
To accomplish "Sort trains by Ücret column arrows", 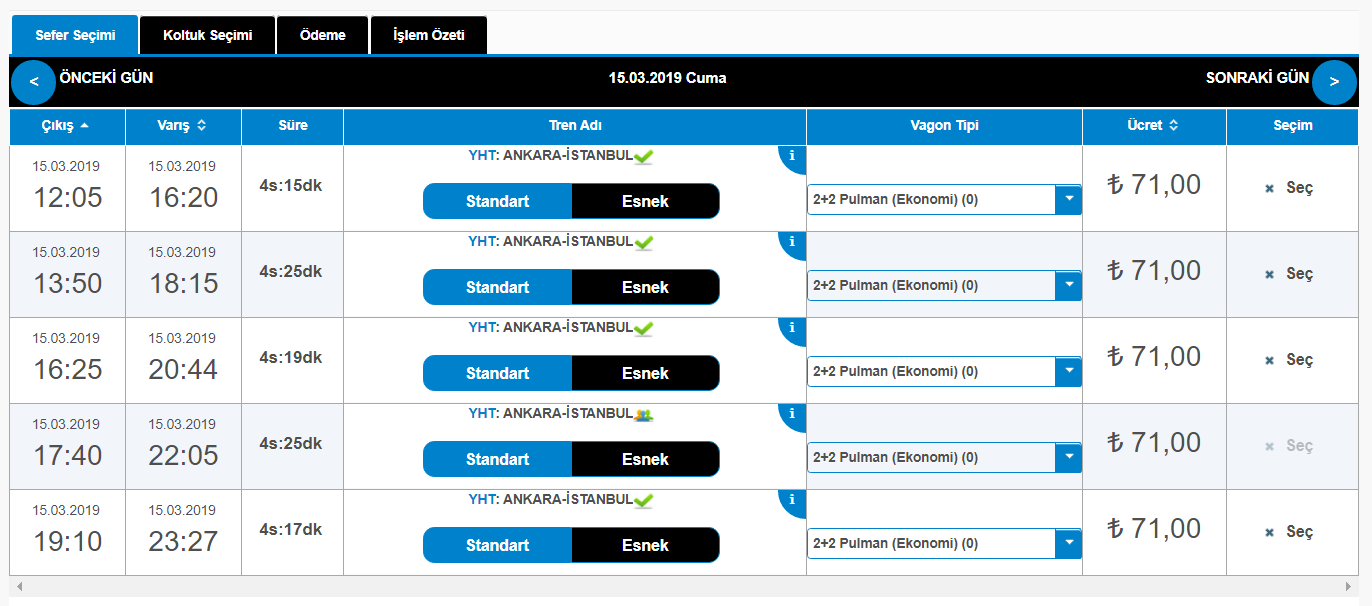I will pyautogui.click(x=1173, y=126).
